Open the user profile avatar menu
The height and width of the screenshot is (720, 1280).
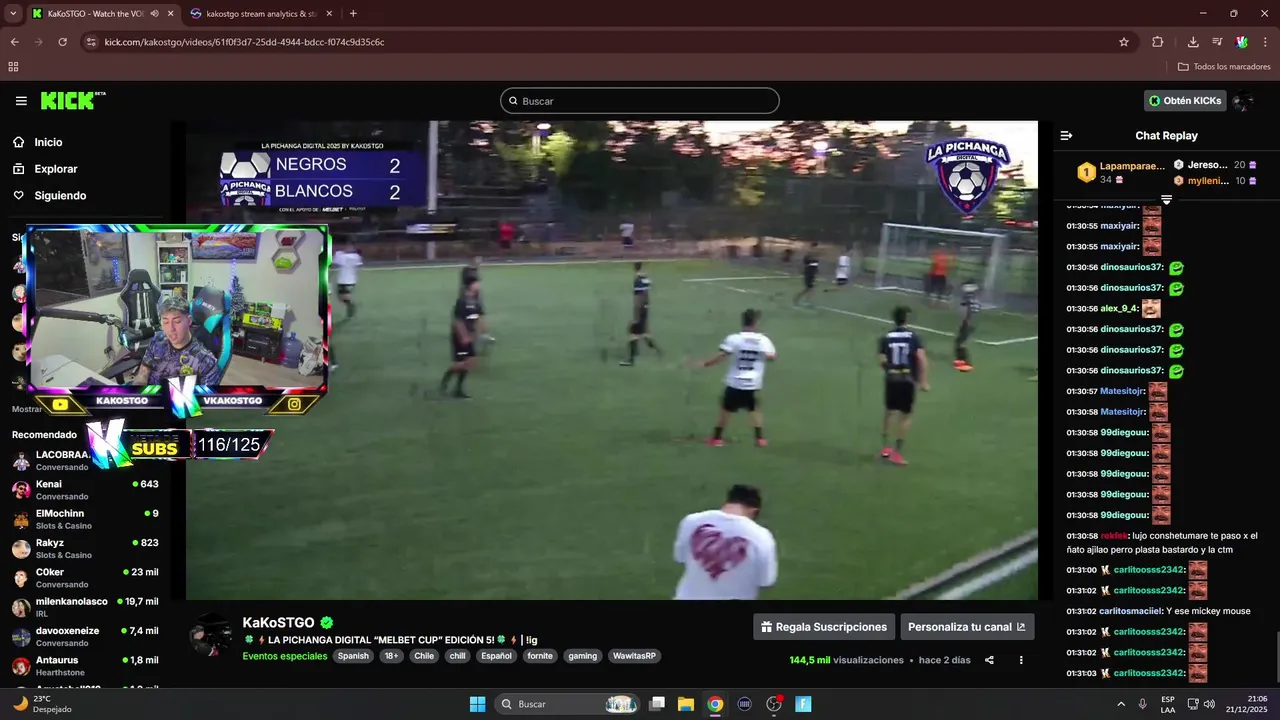[x=1244, y=101]
